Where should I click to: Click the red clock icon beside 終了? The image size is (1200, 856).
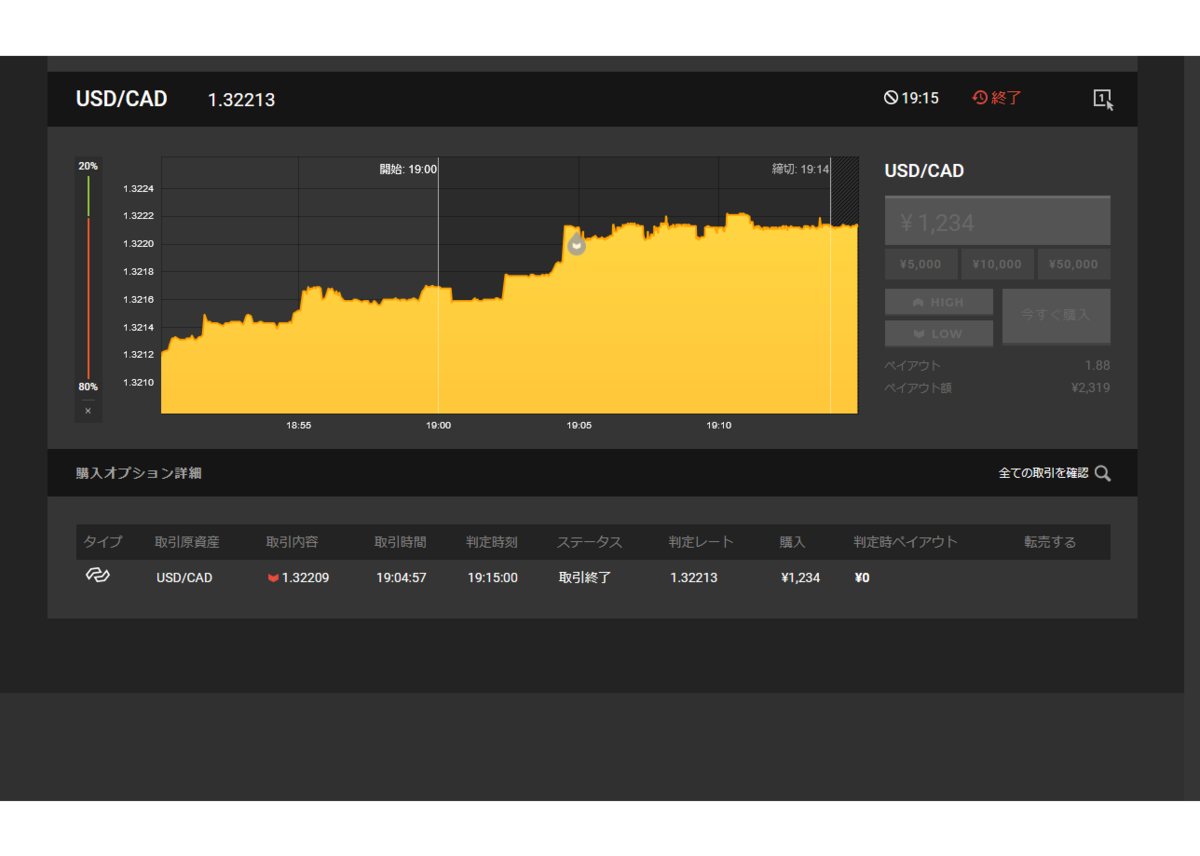(980, 98)
